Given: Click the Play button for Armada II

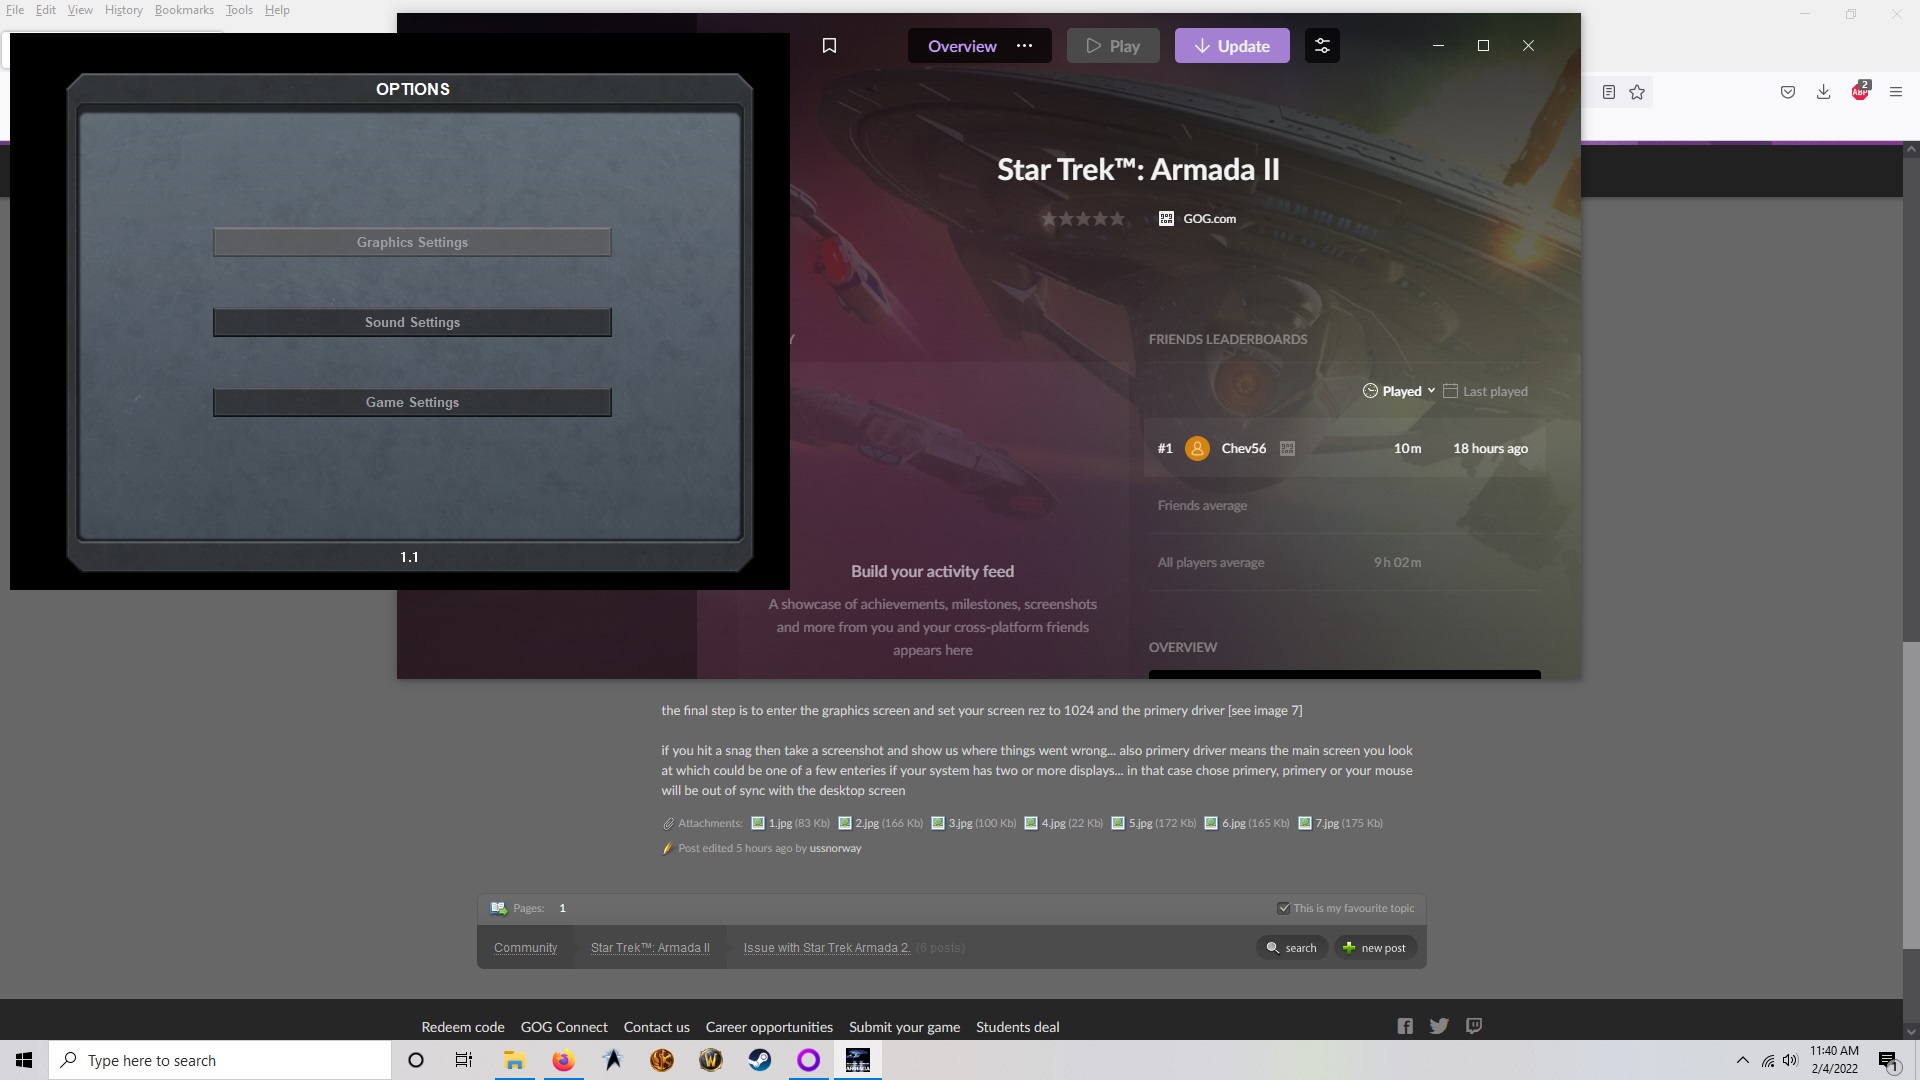Looking at the screenshot, I should click(x=1113, y=46).
